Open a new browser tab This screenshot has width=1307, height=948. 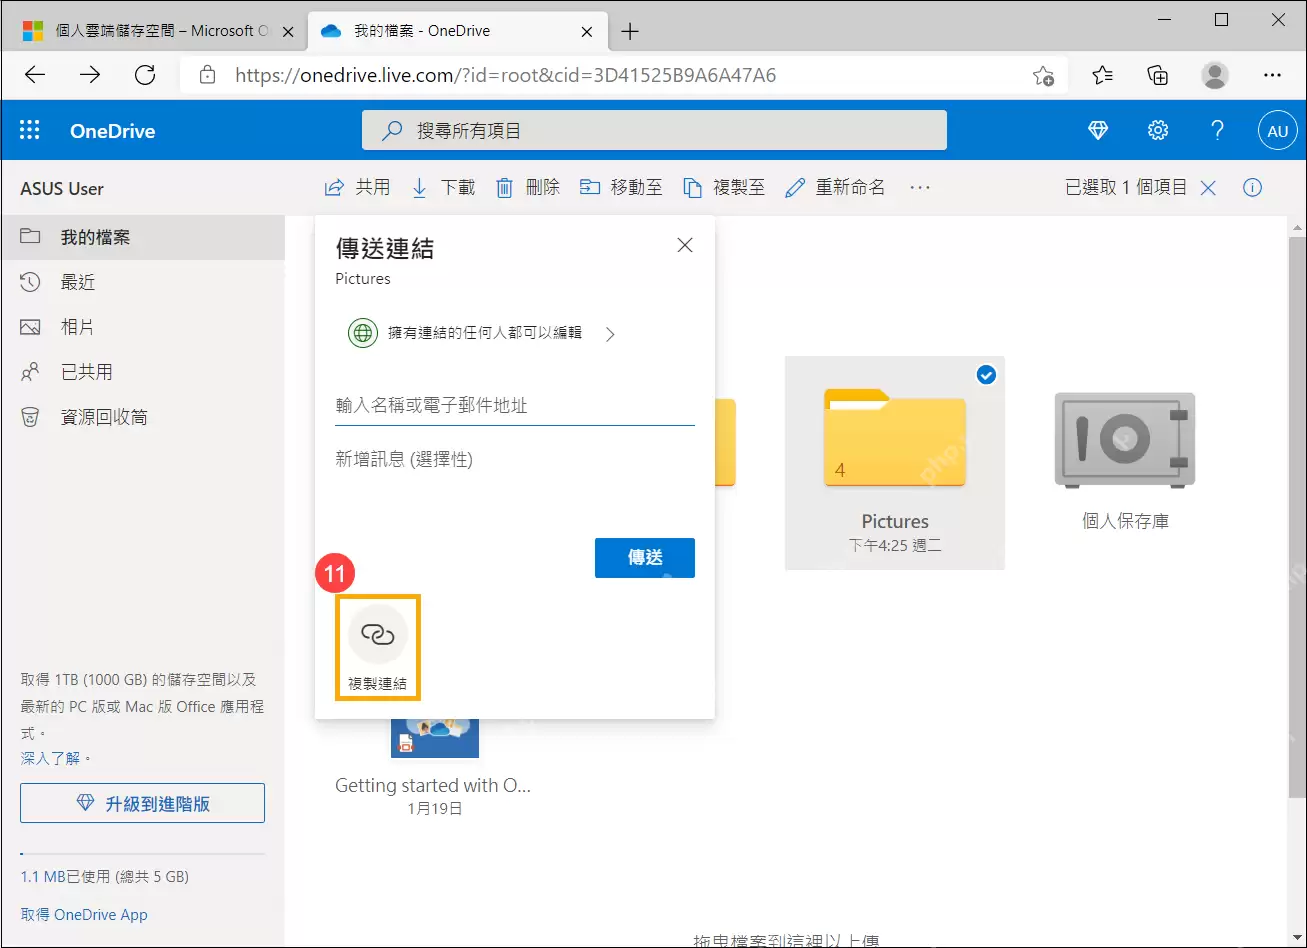[x=630, y=31]
